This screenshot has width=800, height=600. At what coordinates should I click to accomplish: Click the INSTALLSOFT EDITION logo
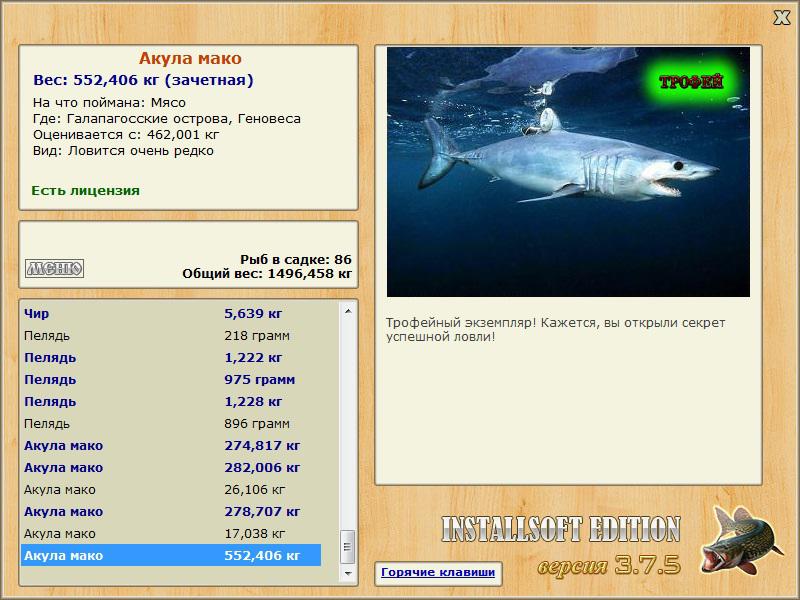tap(561, 529)
